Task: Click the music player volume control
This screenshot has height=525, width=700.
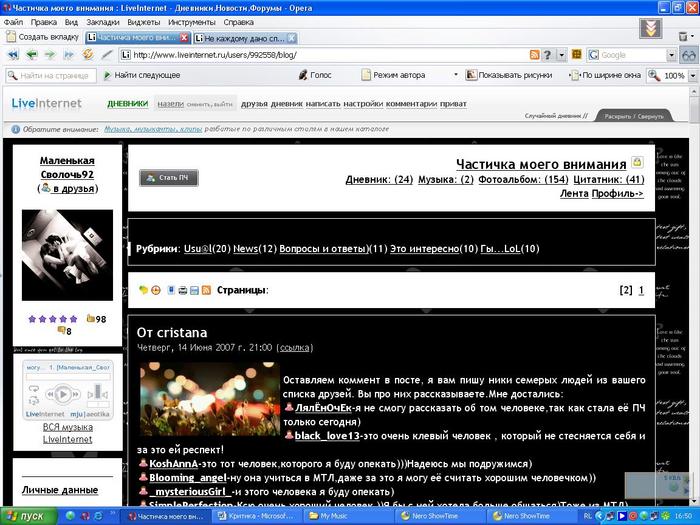Action: coord(98,393)
